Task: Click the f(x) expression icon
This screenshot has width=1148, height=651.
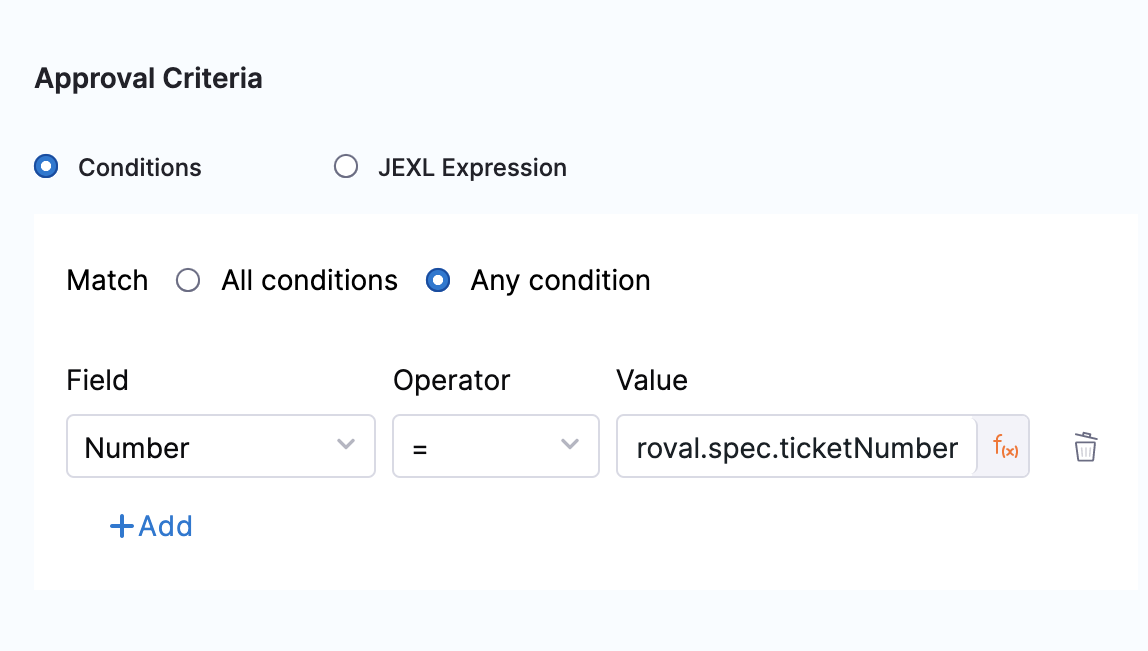Action: point(1004,447)
